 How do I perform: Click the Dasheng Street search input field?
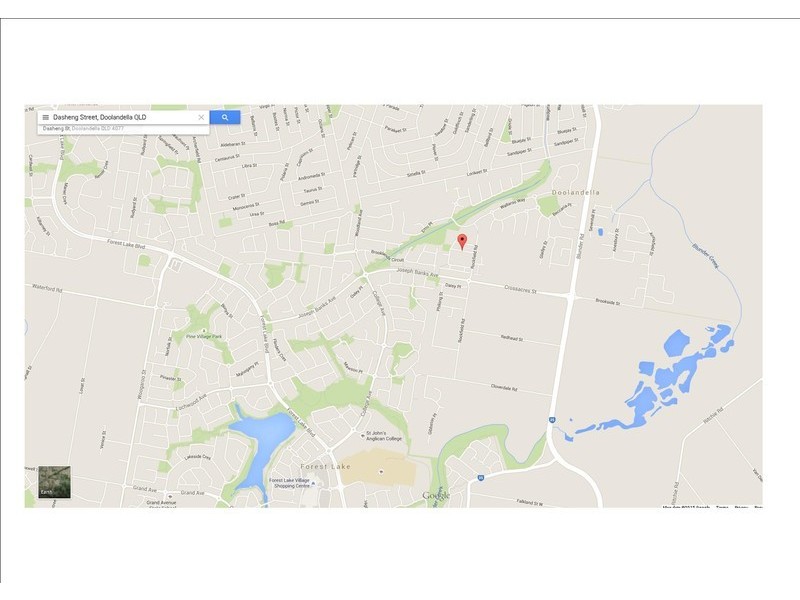(x=122, y=117)
